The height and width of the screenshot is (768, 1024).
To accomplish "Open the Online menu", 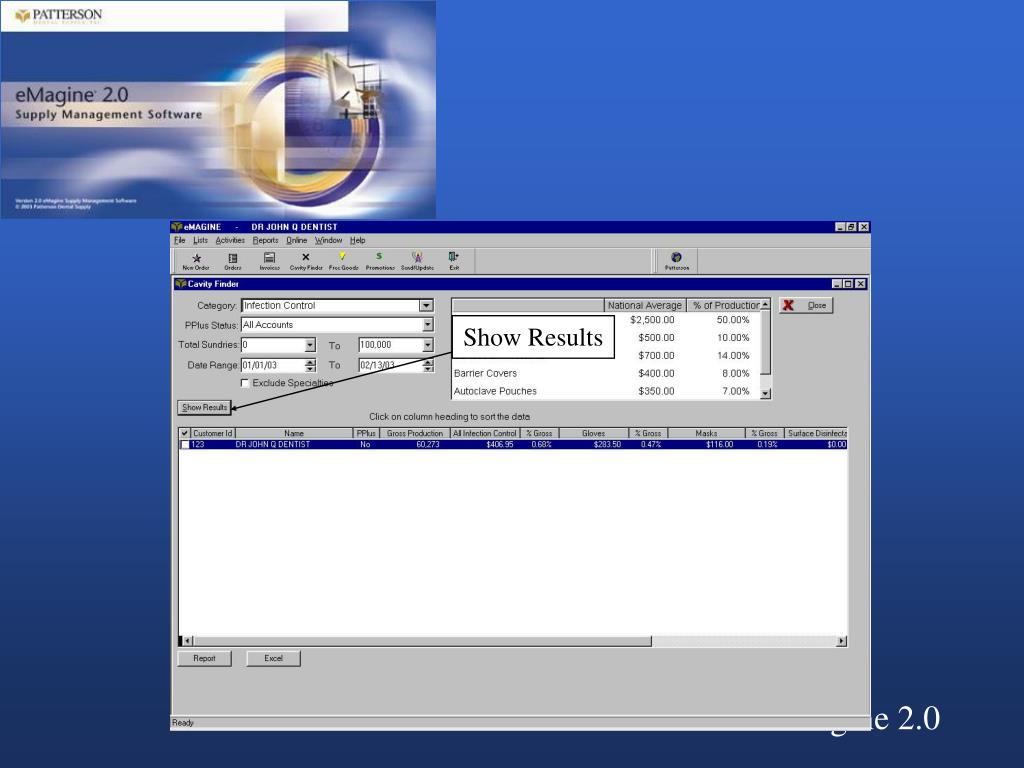I will coord(296,240).
